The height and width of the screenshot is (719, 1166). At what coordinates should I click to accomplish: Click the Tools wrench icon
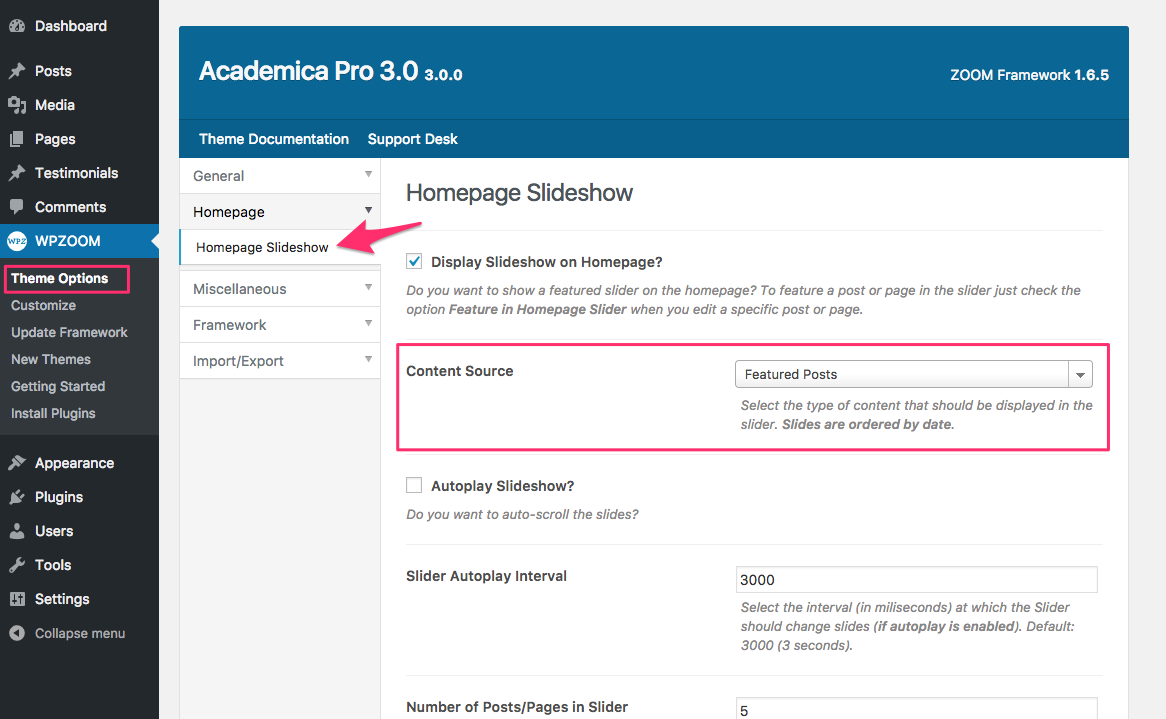(x=17, y=565)
